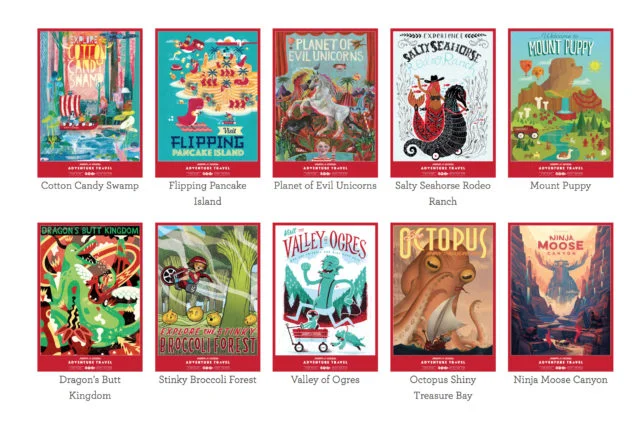Click the 'Flipping Pancake Island' caption link
The image size is (640, 426).
(207, 193)
